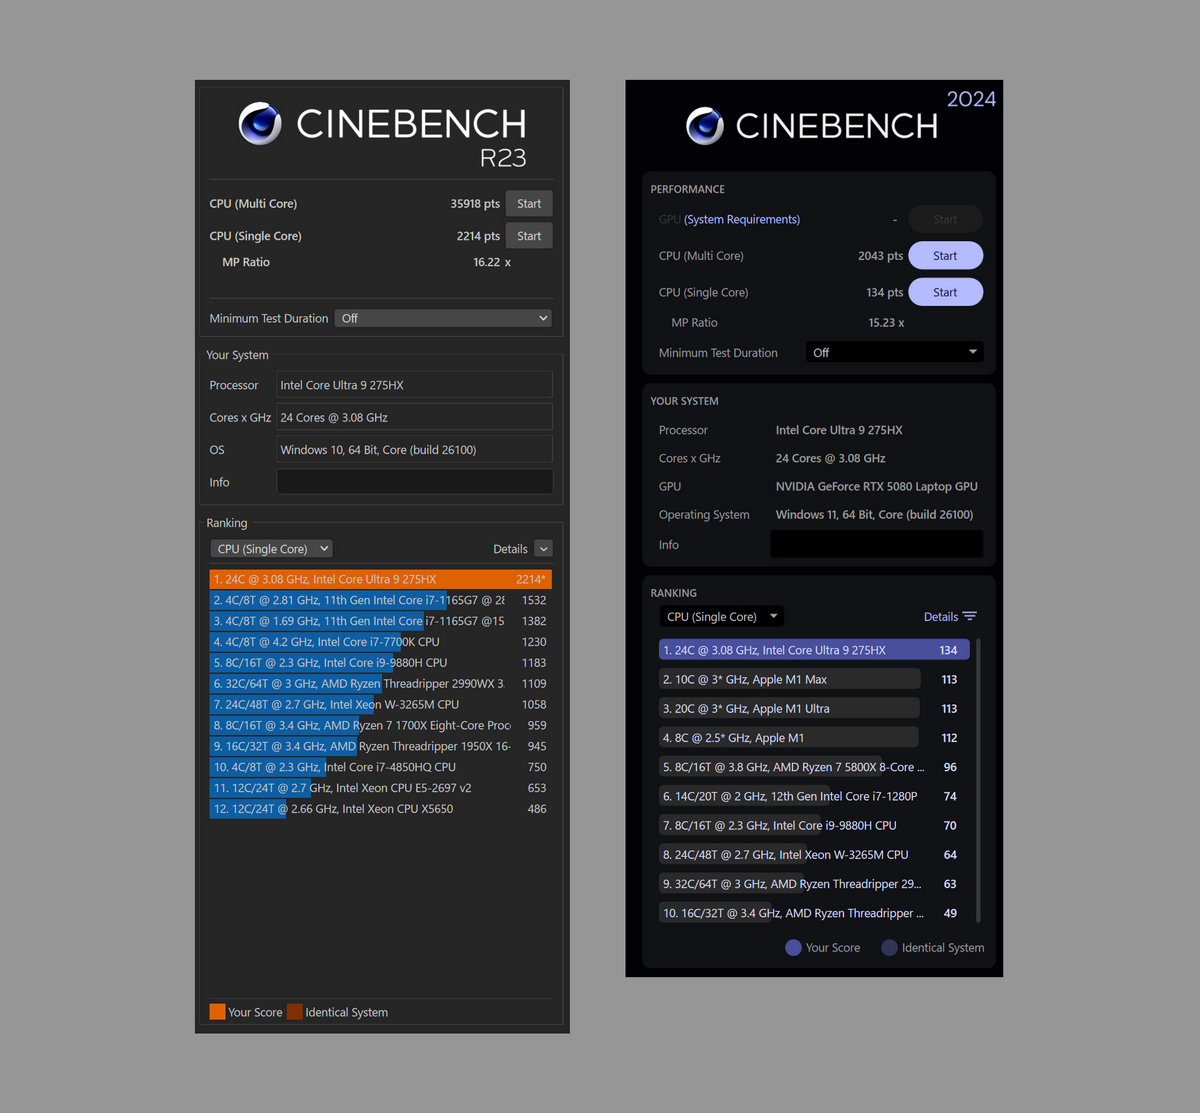Start the CPU (Single Core) test in R23
1200x1113 pixels.
pyautogui.click(x=529, y=236)
